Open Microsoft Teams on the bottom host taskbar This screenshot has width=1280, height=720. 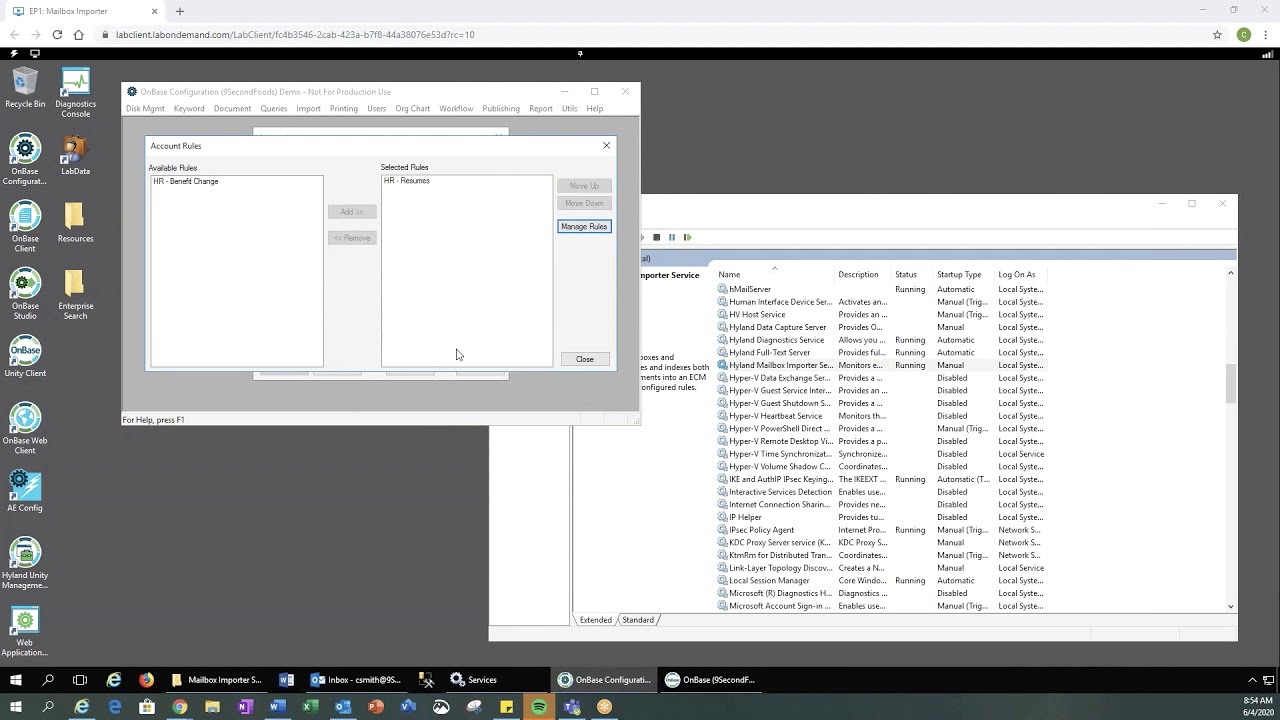572,706
